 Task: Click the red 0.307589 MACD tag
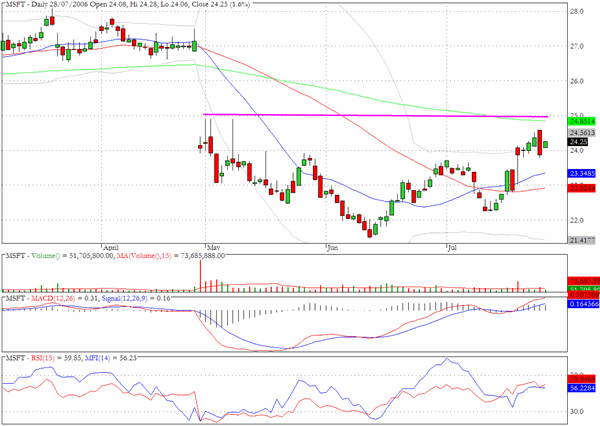(x=582, y=295)
